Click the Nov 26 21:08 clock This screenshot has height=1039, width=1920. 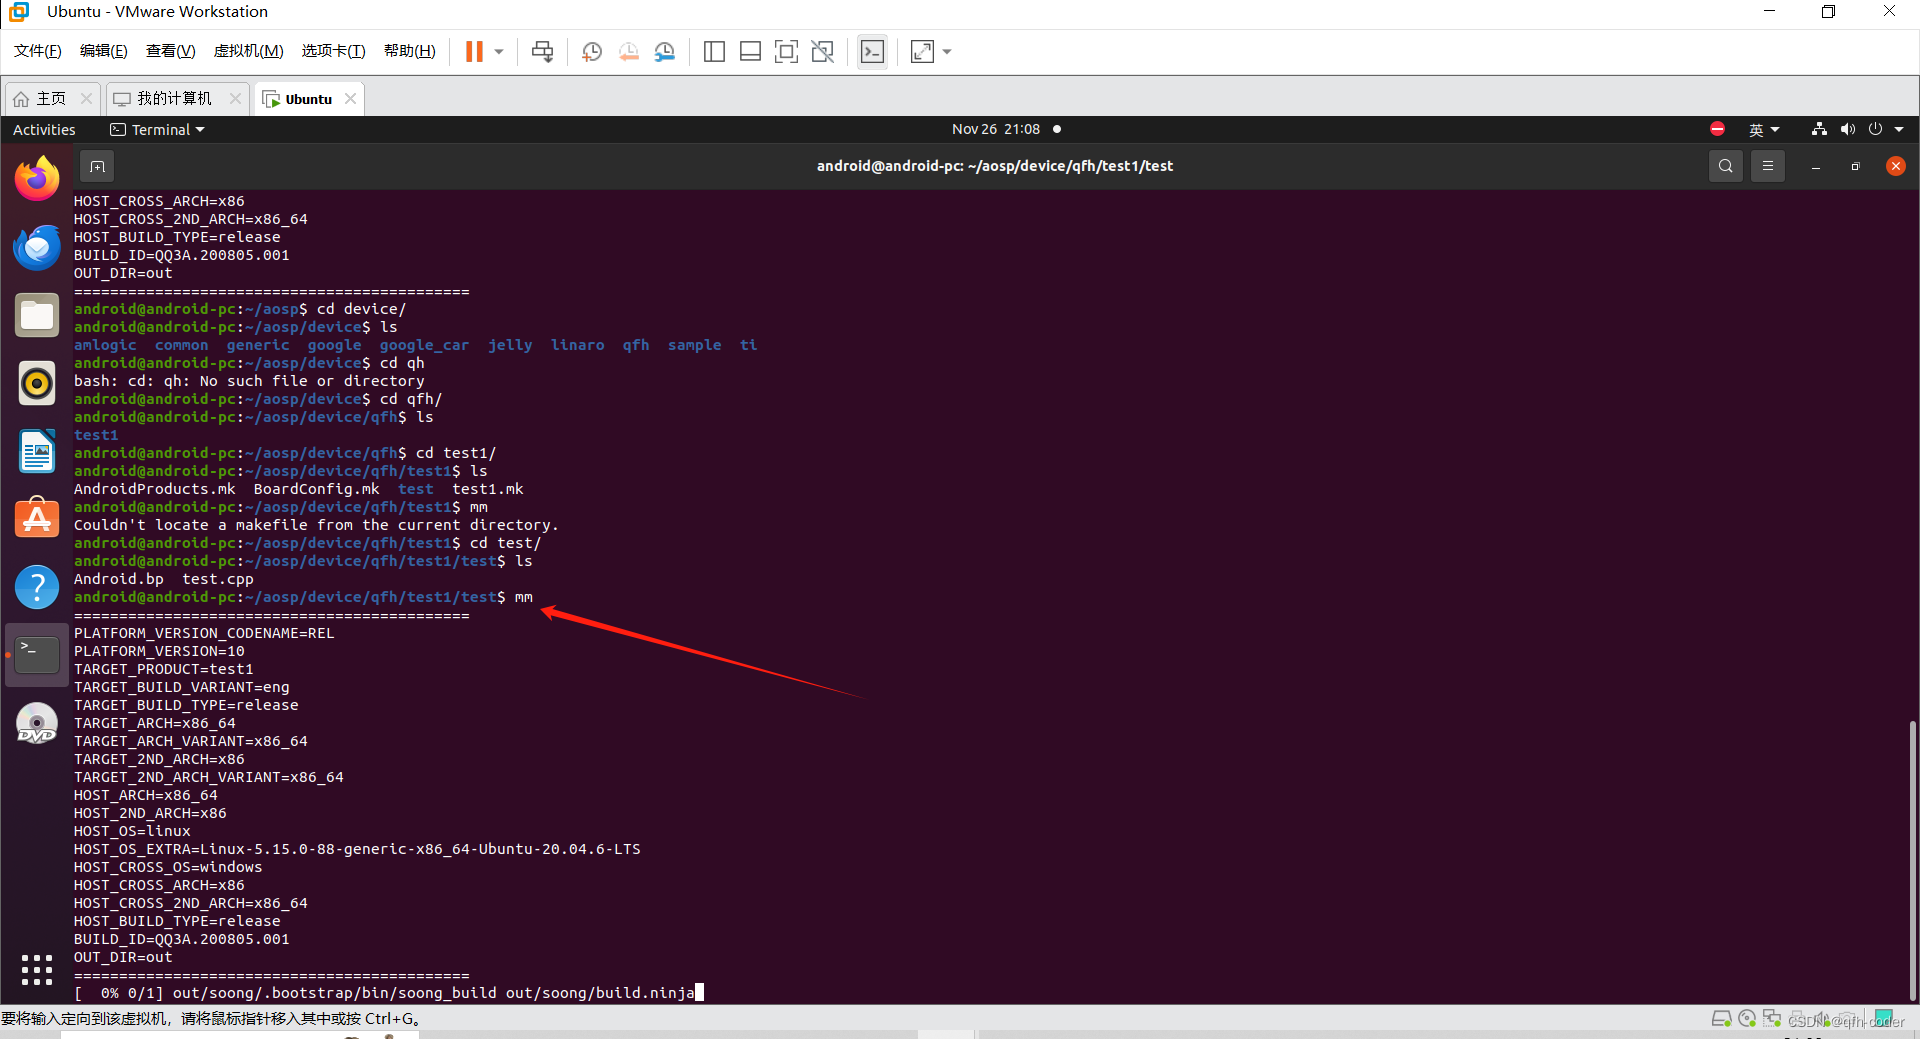[996, 129]
